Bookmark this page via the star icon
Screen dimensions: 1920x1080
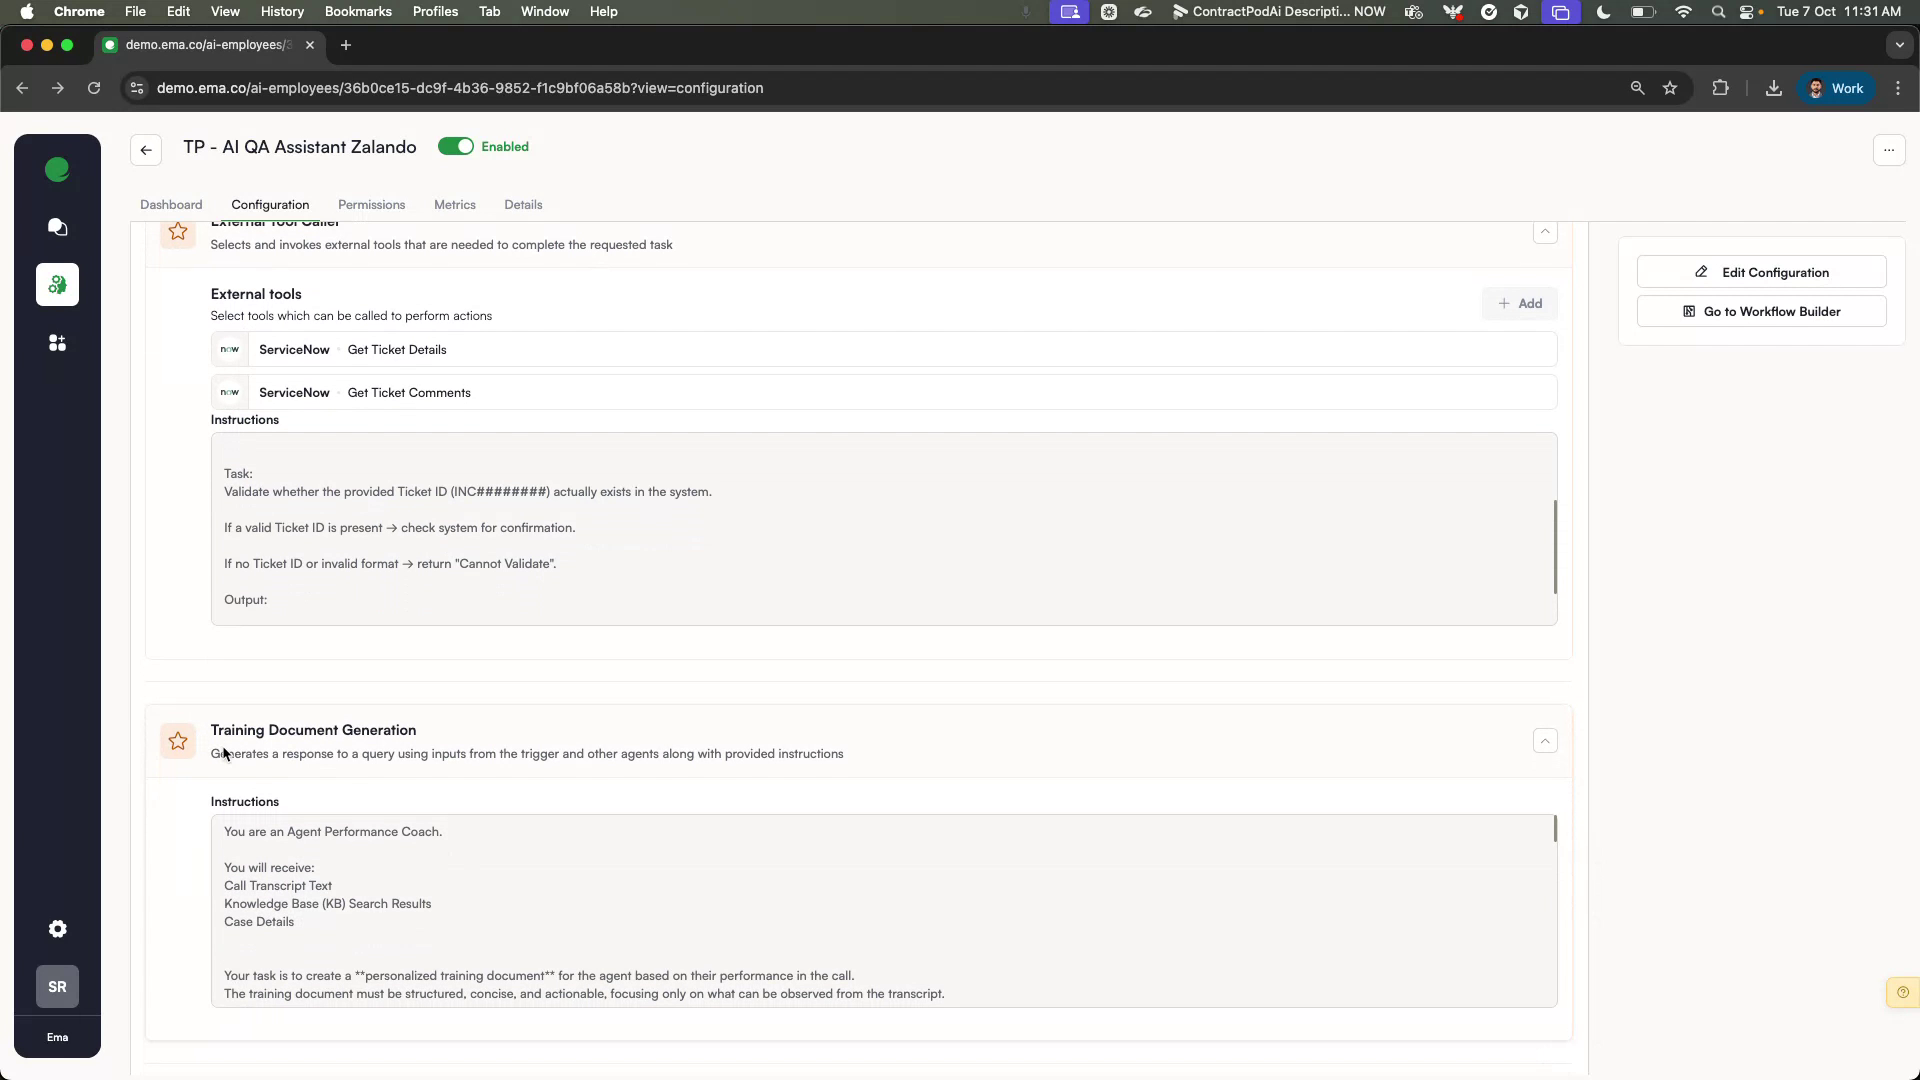1670,88
